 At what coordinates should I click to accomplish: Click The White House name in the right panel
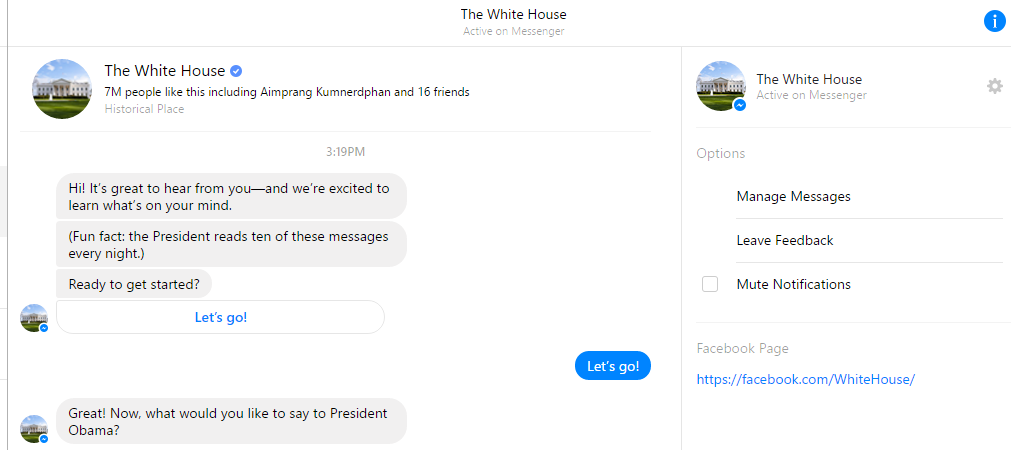pos(809,79)
